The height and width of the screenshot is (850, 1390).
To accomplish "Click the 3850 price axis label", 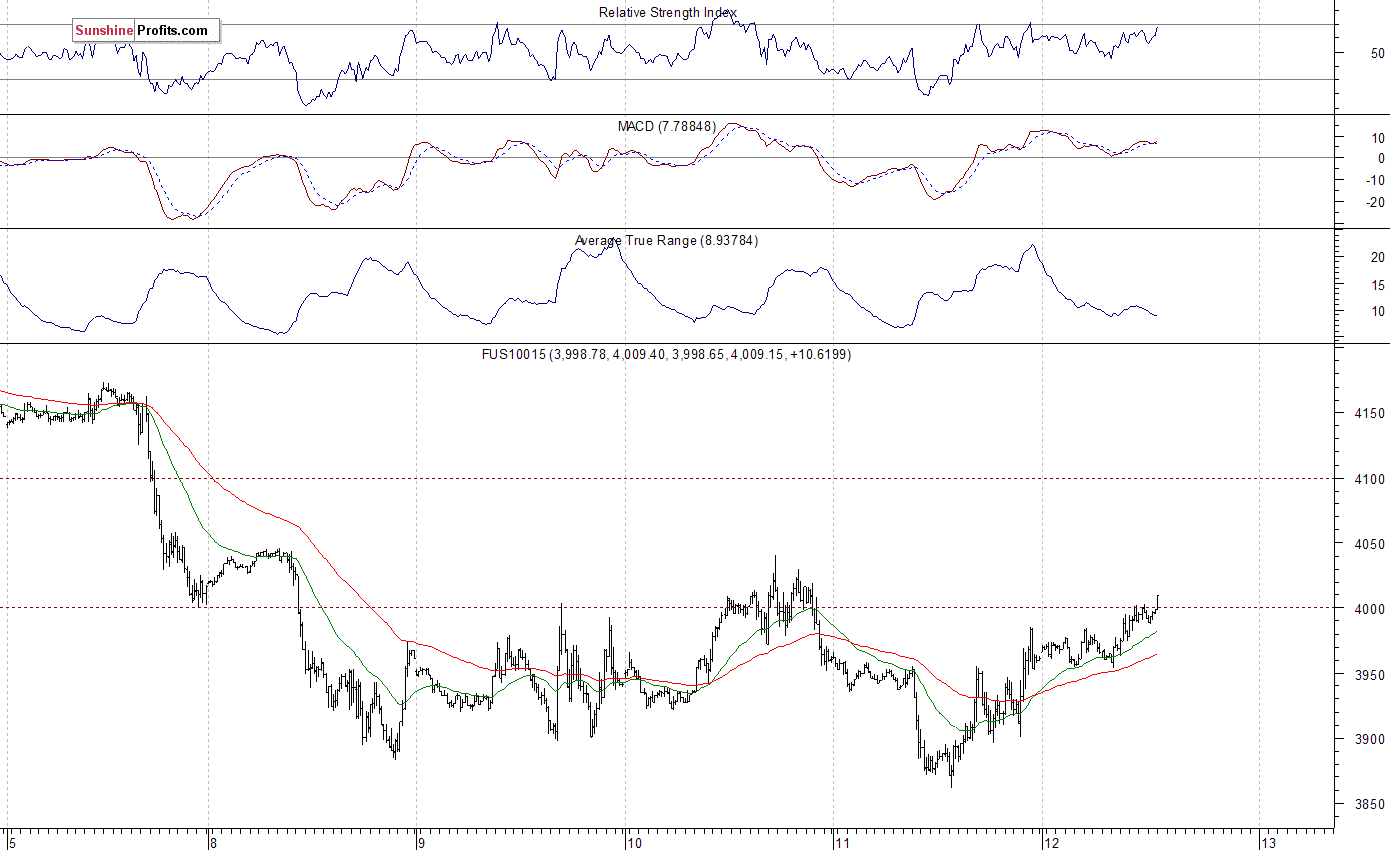I will [1369, 805].
